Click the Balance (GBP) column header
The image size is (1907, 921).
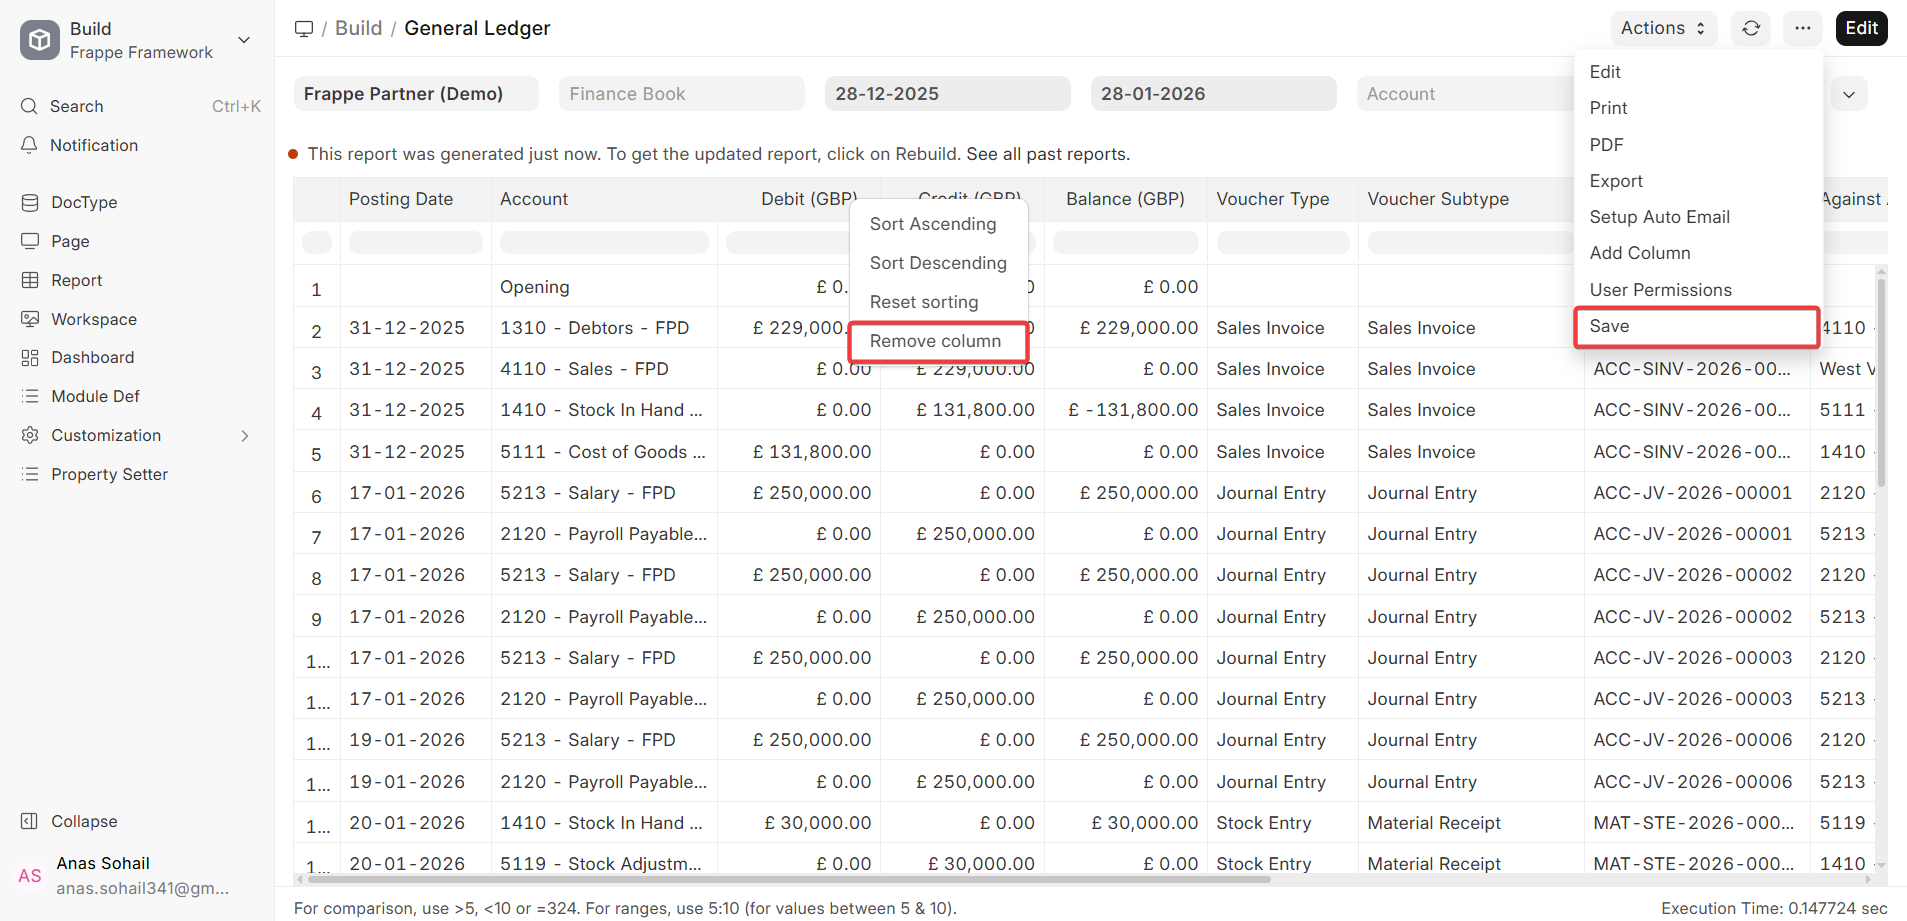coord(1125,199)
